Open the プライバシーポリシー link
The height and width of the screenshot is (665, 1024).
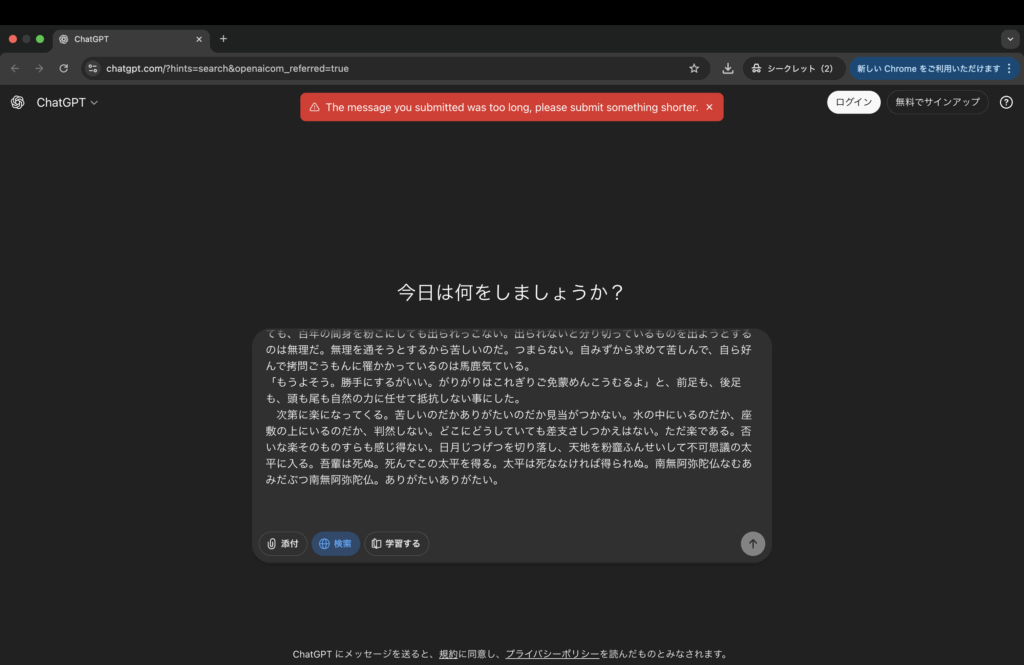552,654
